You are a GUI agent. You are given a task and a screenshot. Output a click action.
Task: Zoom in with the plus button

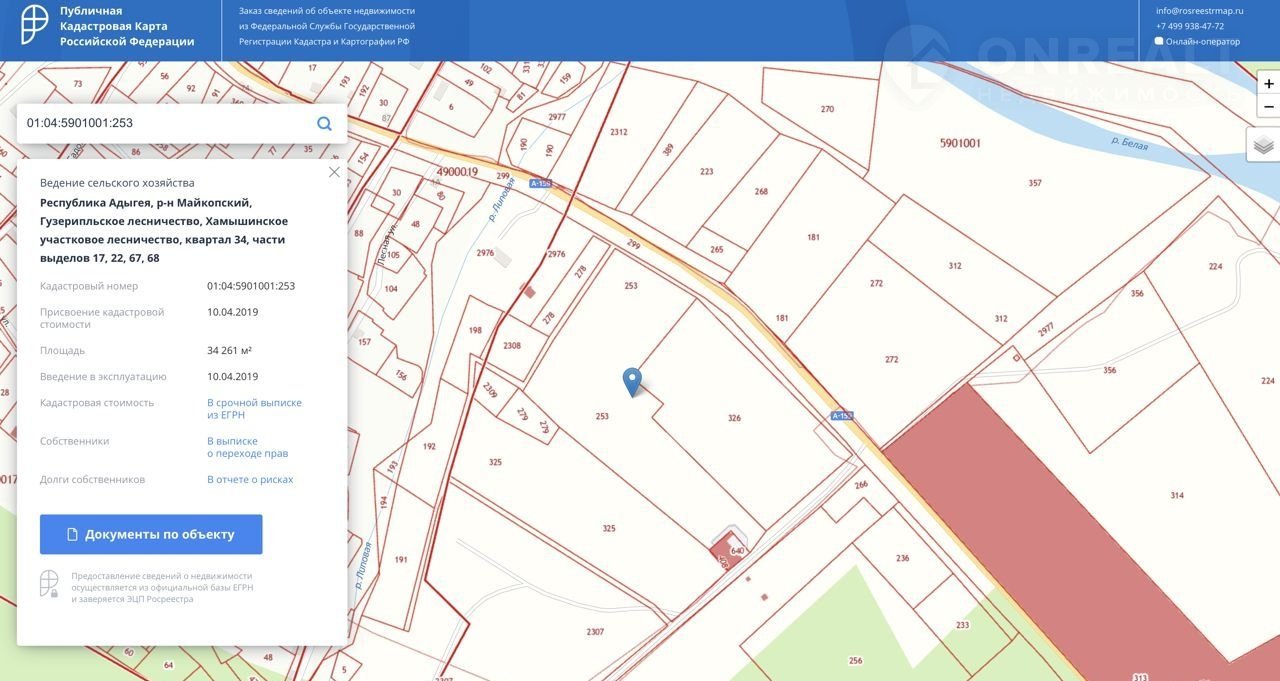coord(1268,84)
